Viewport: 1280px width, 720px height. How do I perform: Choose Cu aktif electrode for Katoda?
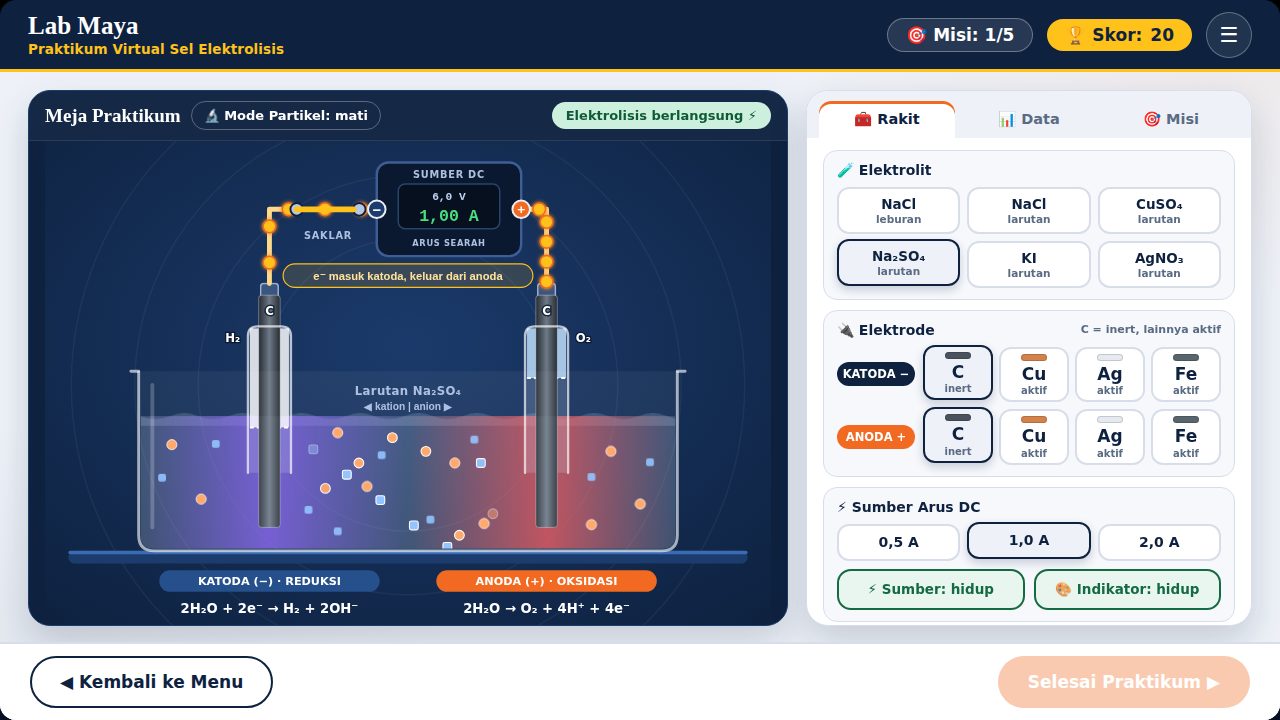(x=1034, y=374)
